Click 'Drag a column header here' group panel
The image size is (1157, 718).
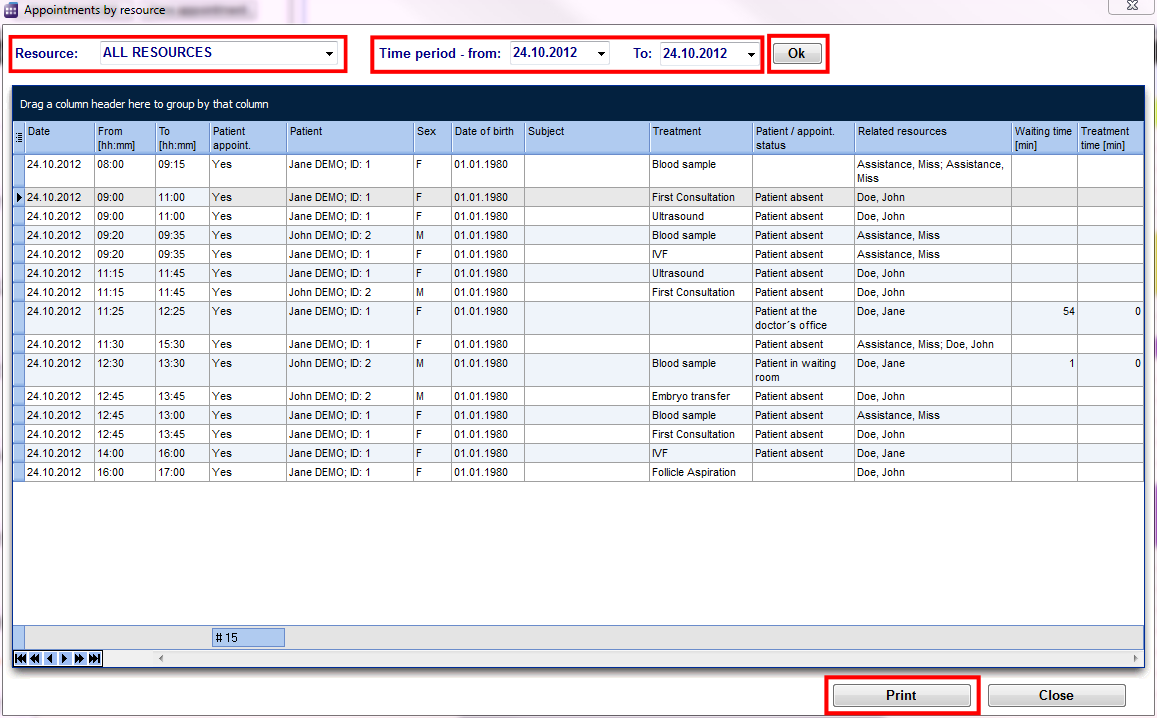[578, 104]
